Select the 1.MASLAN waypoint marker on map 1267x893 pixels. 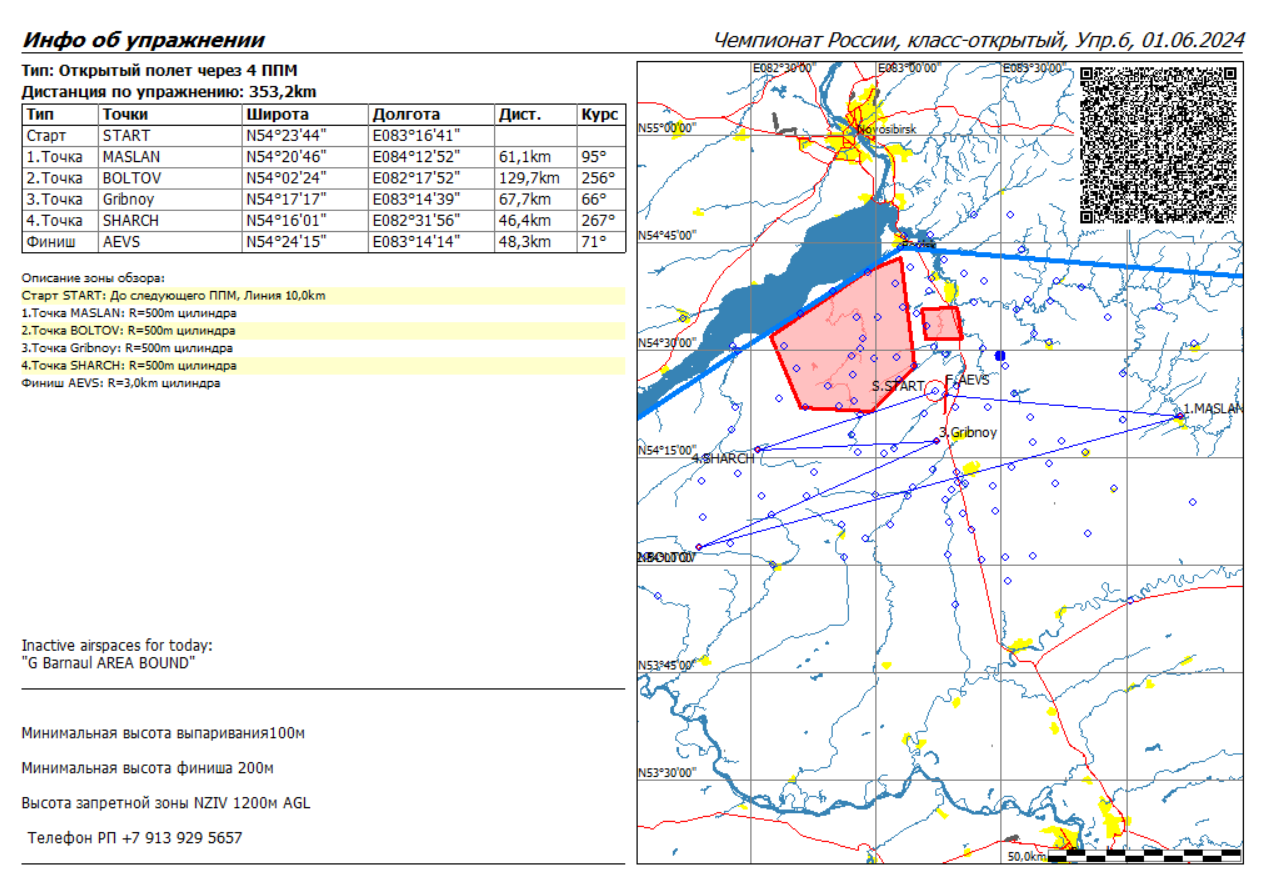(1180, 415)
